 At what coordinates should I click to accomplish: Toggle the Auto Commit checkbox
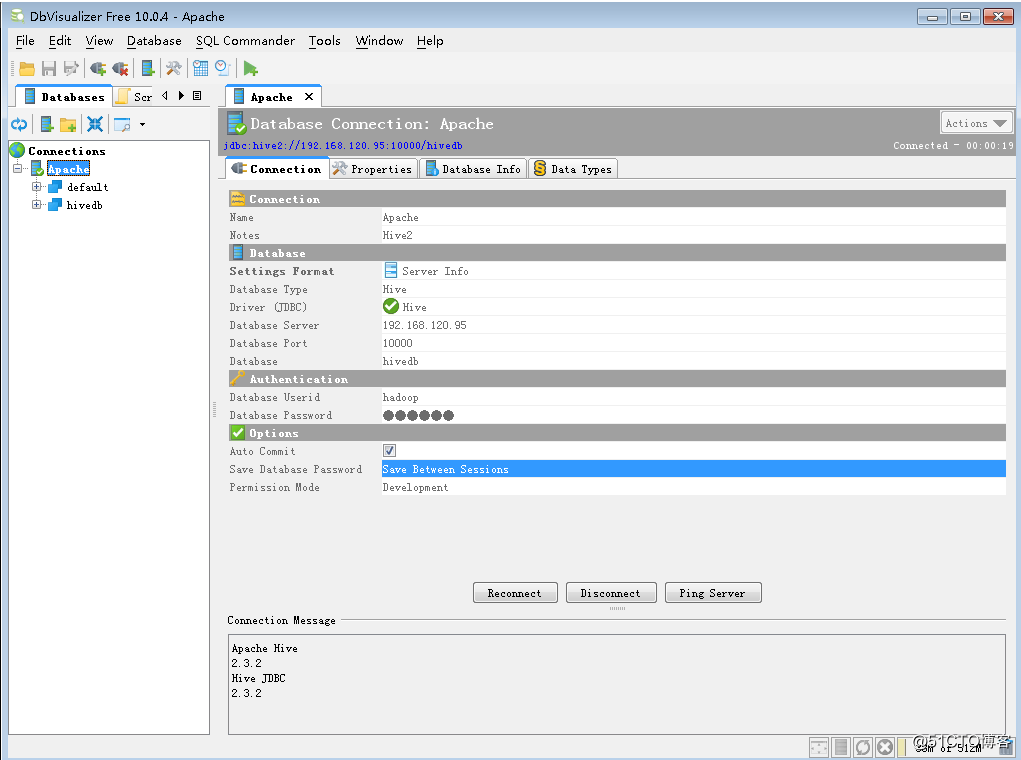[389, 451]
